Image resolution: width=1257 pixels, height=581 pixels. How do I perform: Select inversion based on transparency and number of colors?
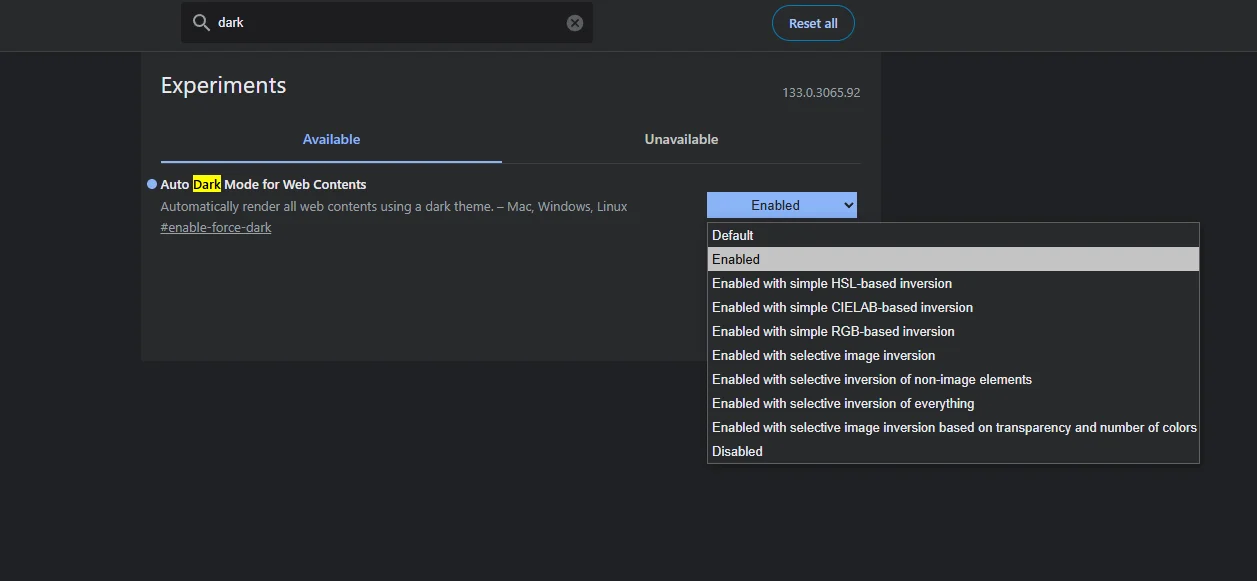(x=953, y=427)
